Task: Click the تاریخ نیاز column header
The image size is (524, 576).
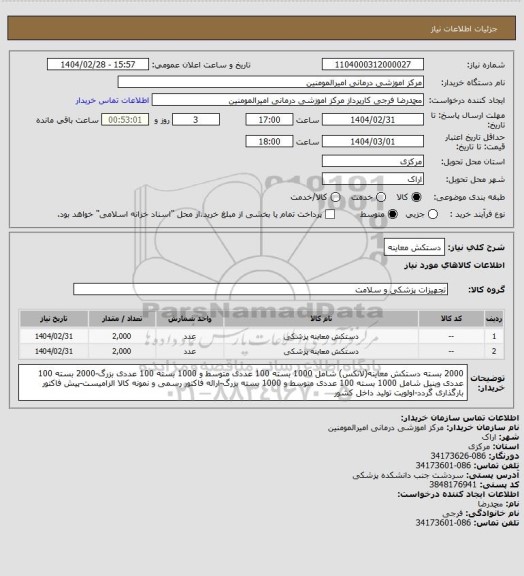Action: tap(54, 319)
